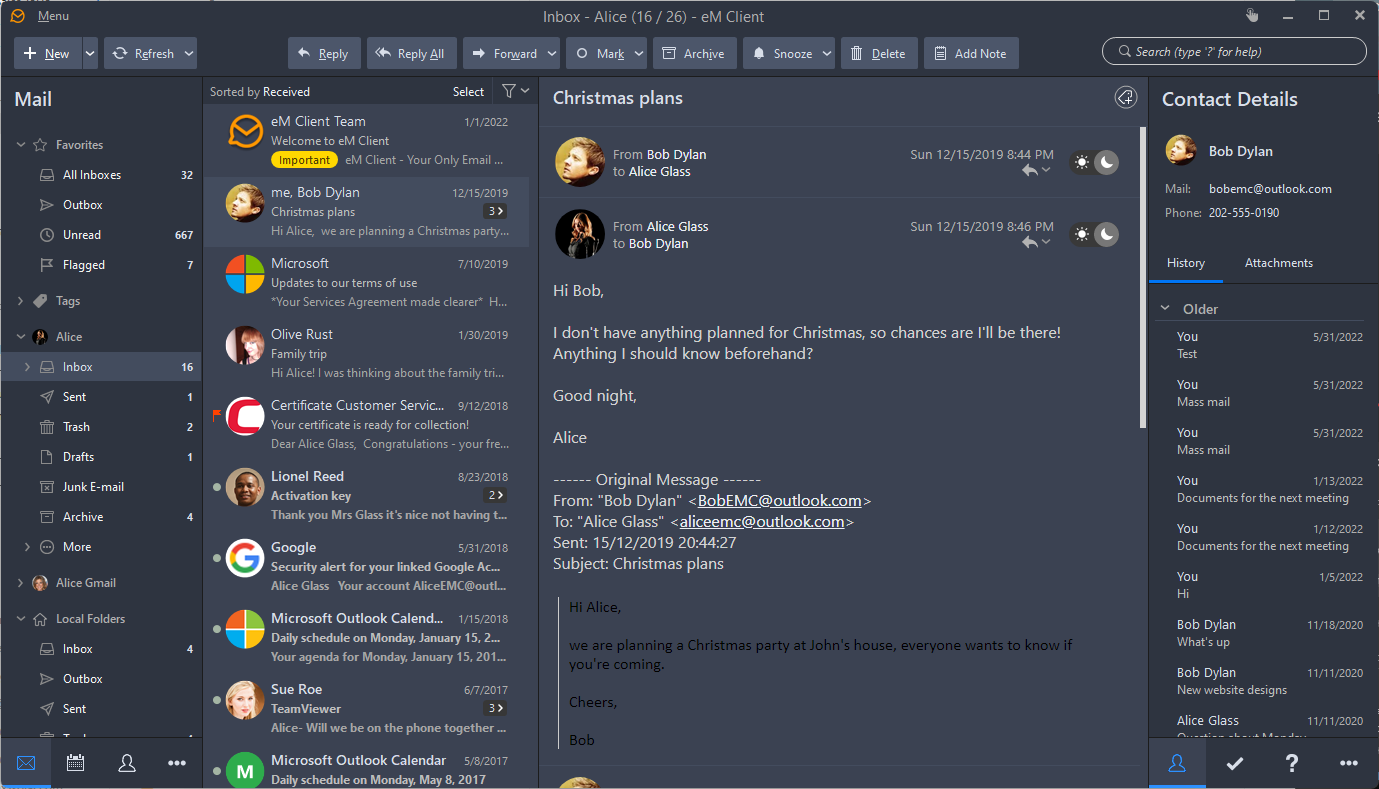
Task: Open the Contacts view in bottom navigation
Action: click(127, 763)
